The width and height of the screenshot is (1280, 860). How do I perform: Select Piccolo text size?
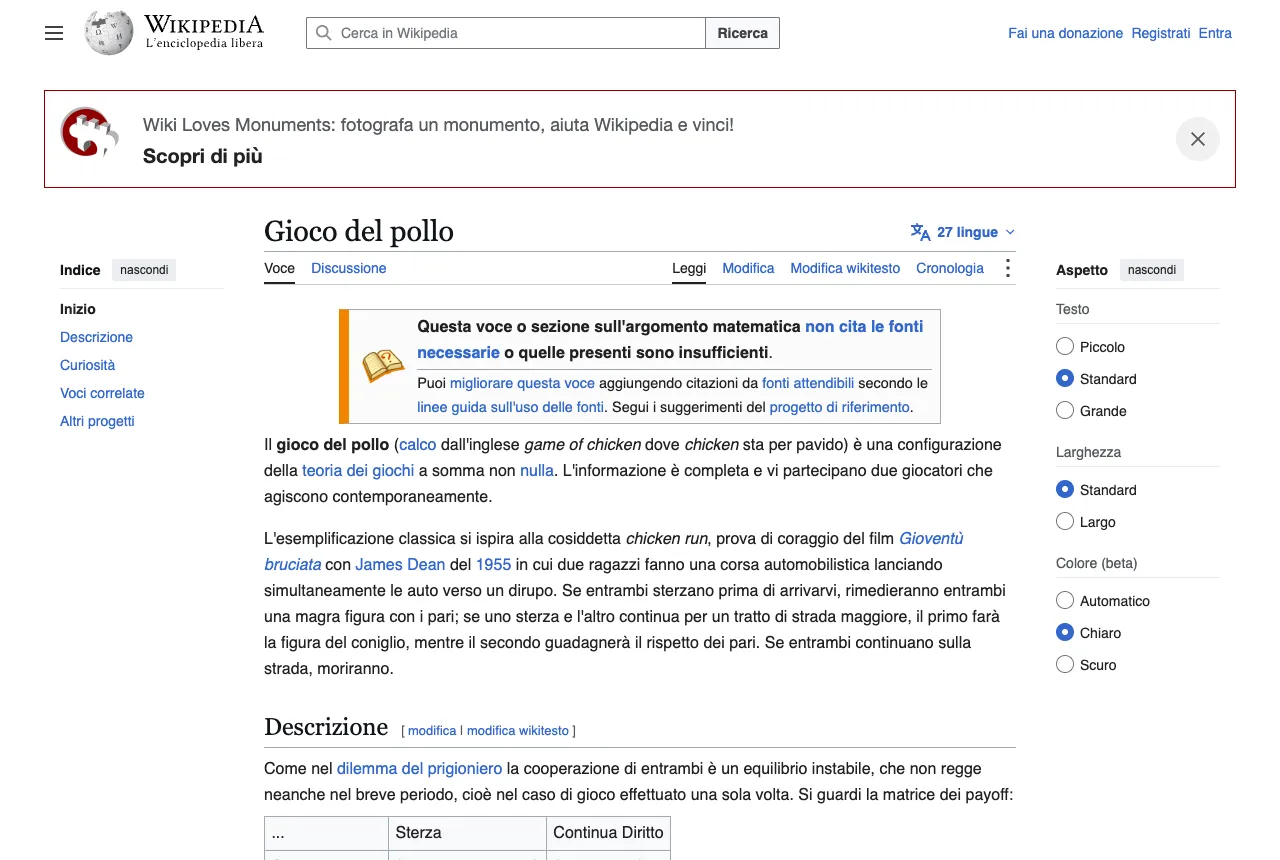click(1065, 347)
